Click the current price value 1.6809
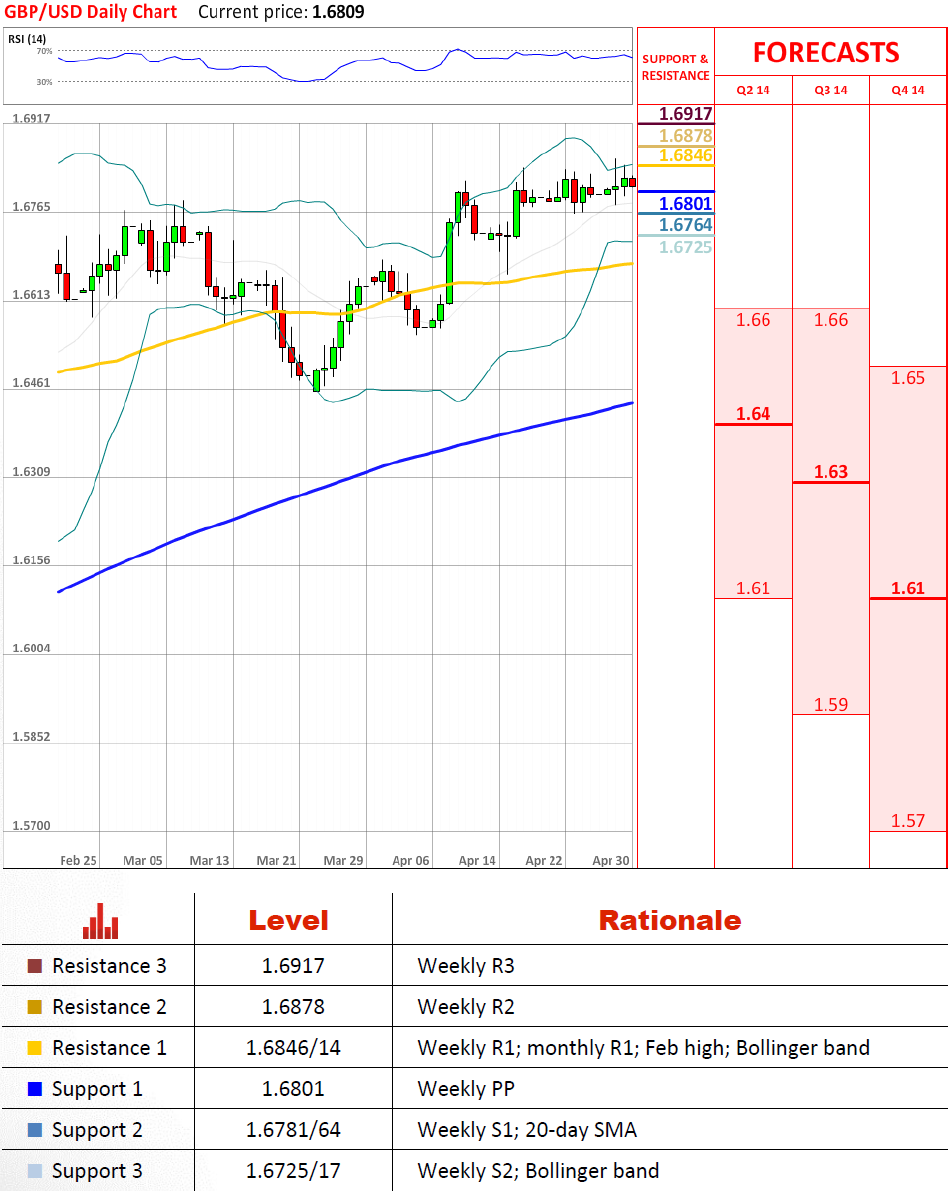This screenshot has width=949, height=1191. coord(338,12)
